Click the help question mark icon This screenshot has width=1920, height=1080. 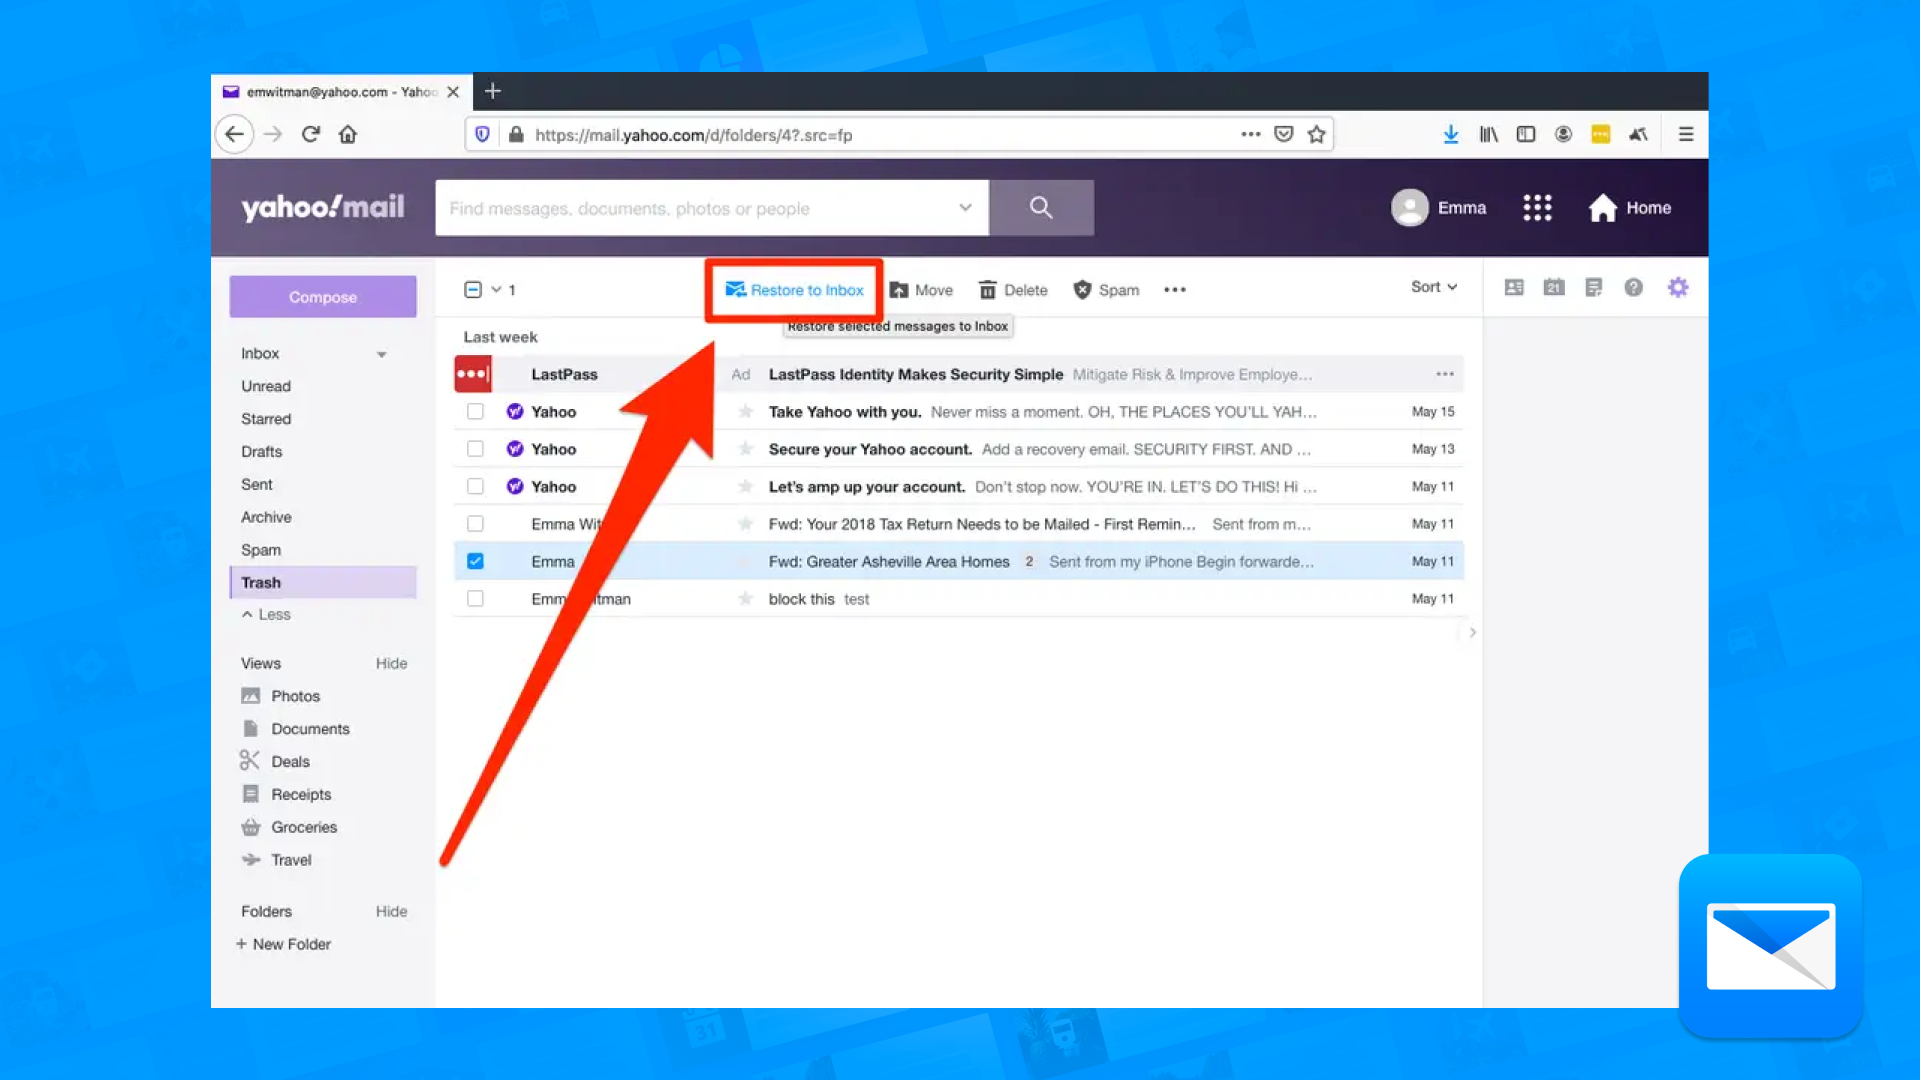click(1634, 287)
